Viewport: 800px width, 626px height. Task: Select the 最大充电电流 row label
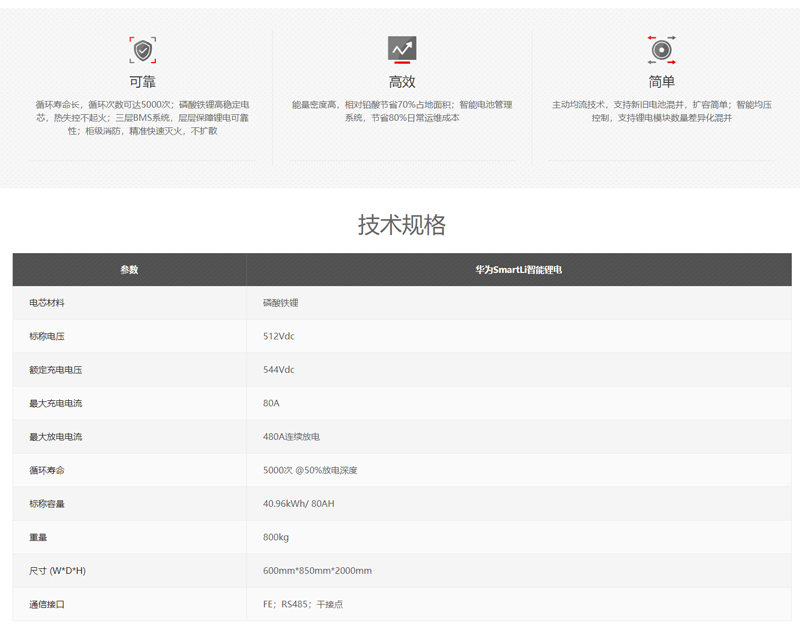click(56, 403)
